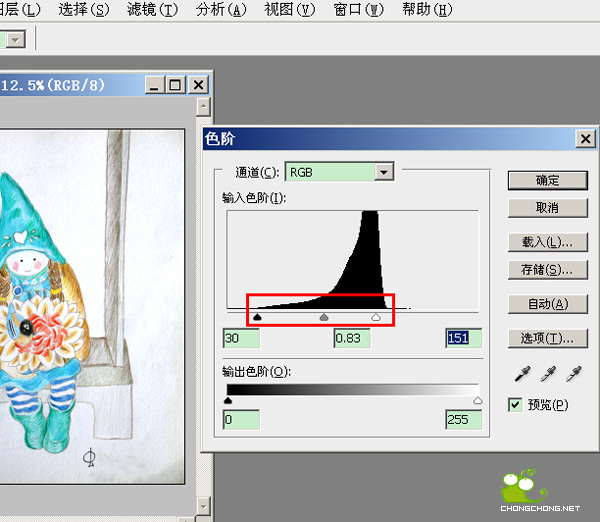Maximize the image document window
This screenshot has width=600, height=522.
click(176, 85)
